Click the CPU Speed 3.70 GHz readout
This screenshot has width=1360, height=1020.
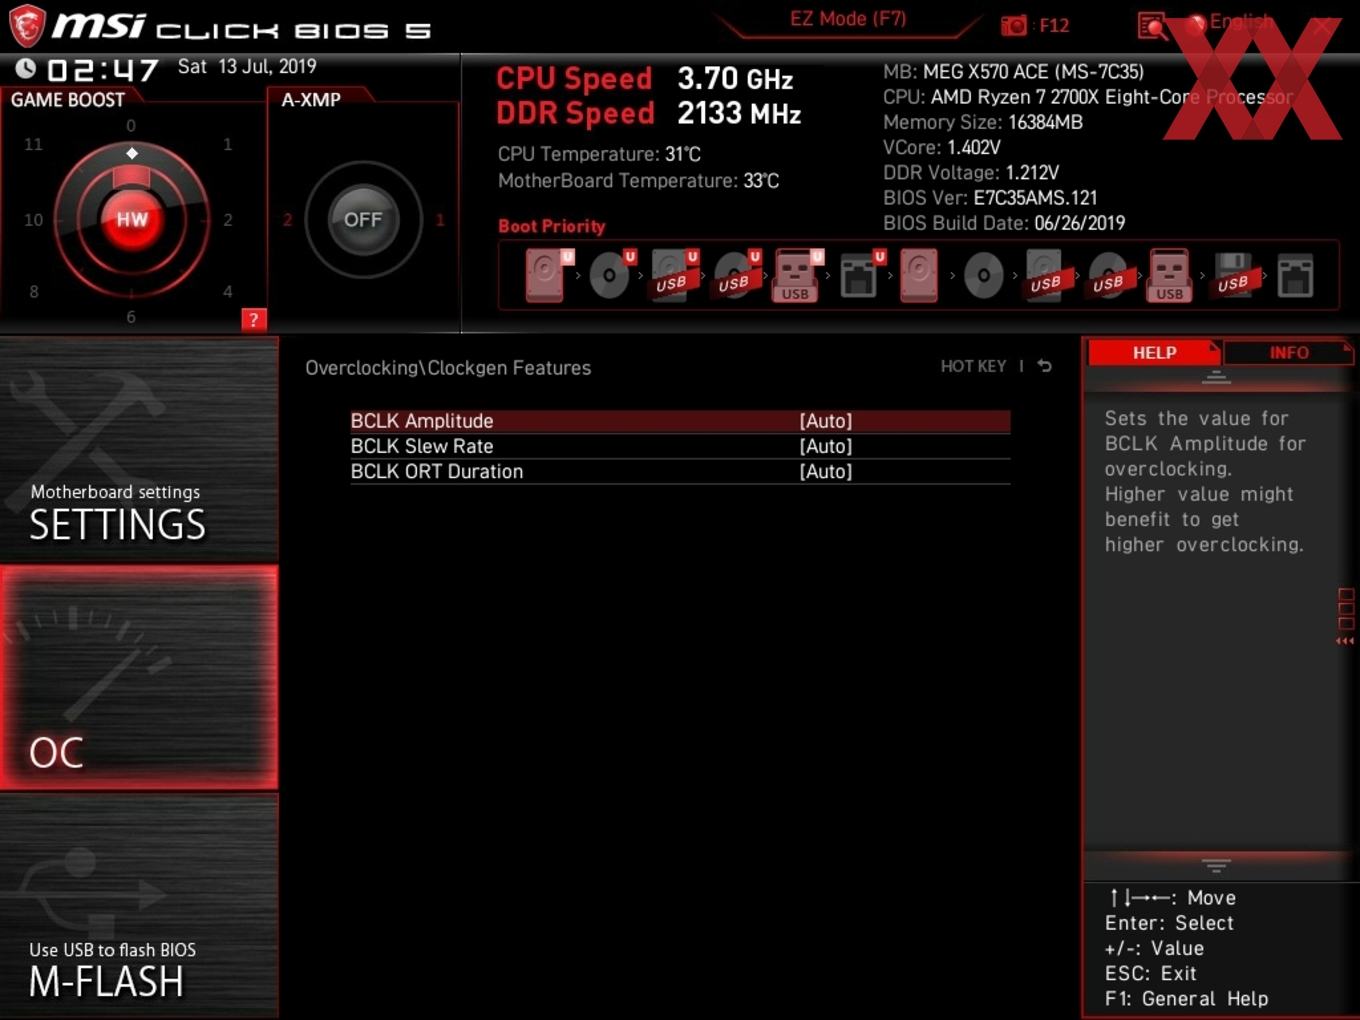(x=645, y=78)
